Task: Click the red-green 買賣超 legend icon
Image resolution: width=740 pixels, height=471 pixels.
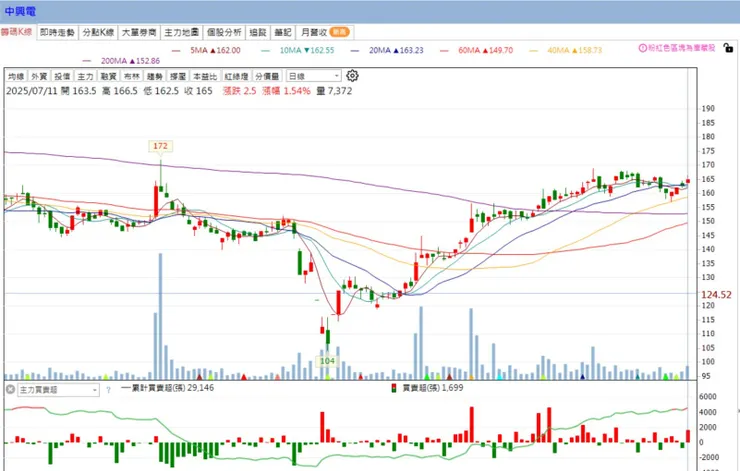Action: pyautogui.click(x=394, y=388)
